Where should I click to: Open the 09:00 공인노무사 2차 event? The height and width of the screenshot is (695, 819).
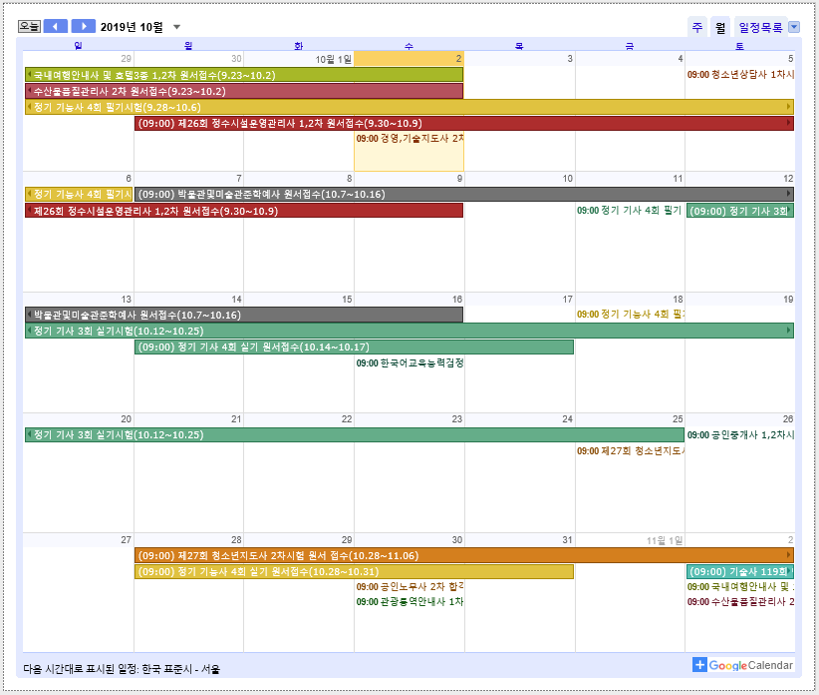tap(410, 587)
